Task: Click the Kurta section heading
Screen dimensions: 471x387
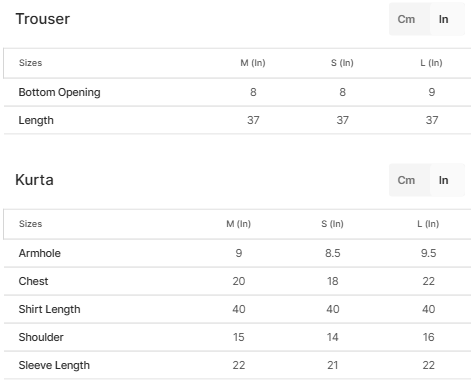Action: pyautogui.click(x=34, y=180)
